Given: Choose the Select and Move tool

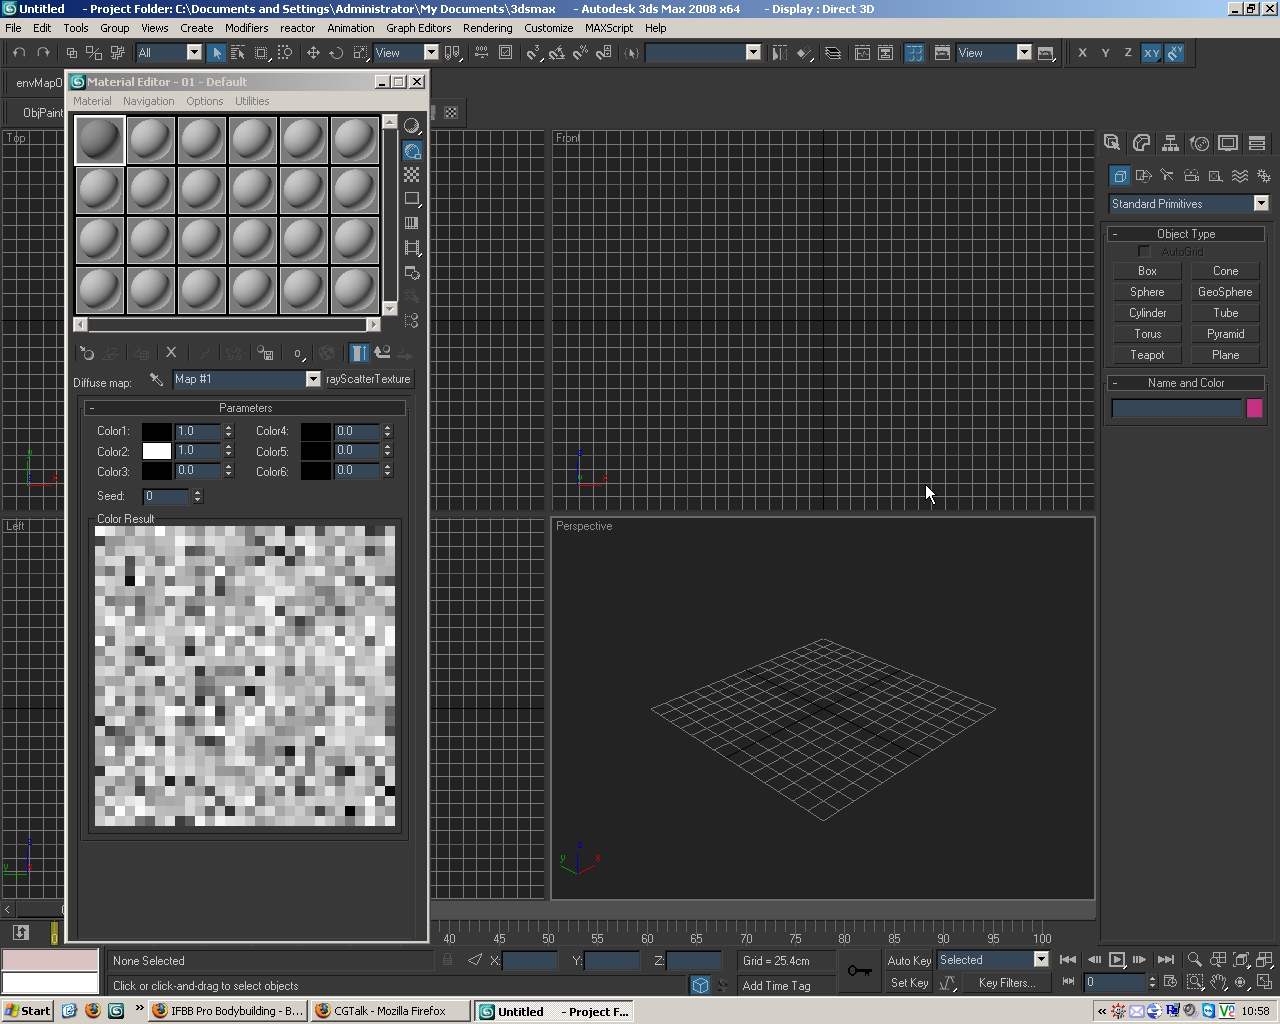Looking at the screenshot, I should pos(313,53).
